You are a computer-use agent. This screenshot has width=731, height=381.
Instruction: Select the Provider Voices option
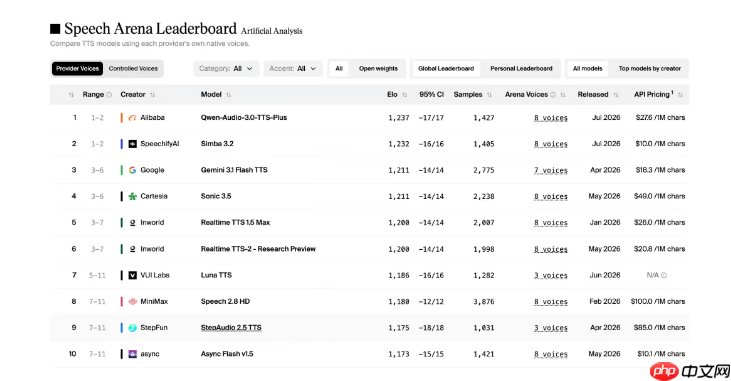coord(77,69)
